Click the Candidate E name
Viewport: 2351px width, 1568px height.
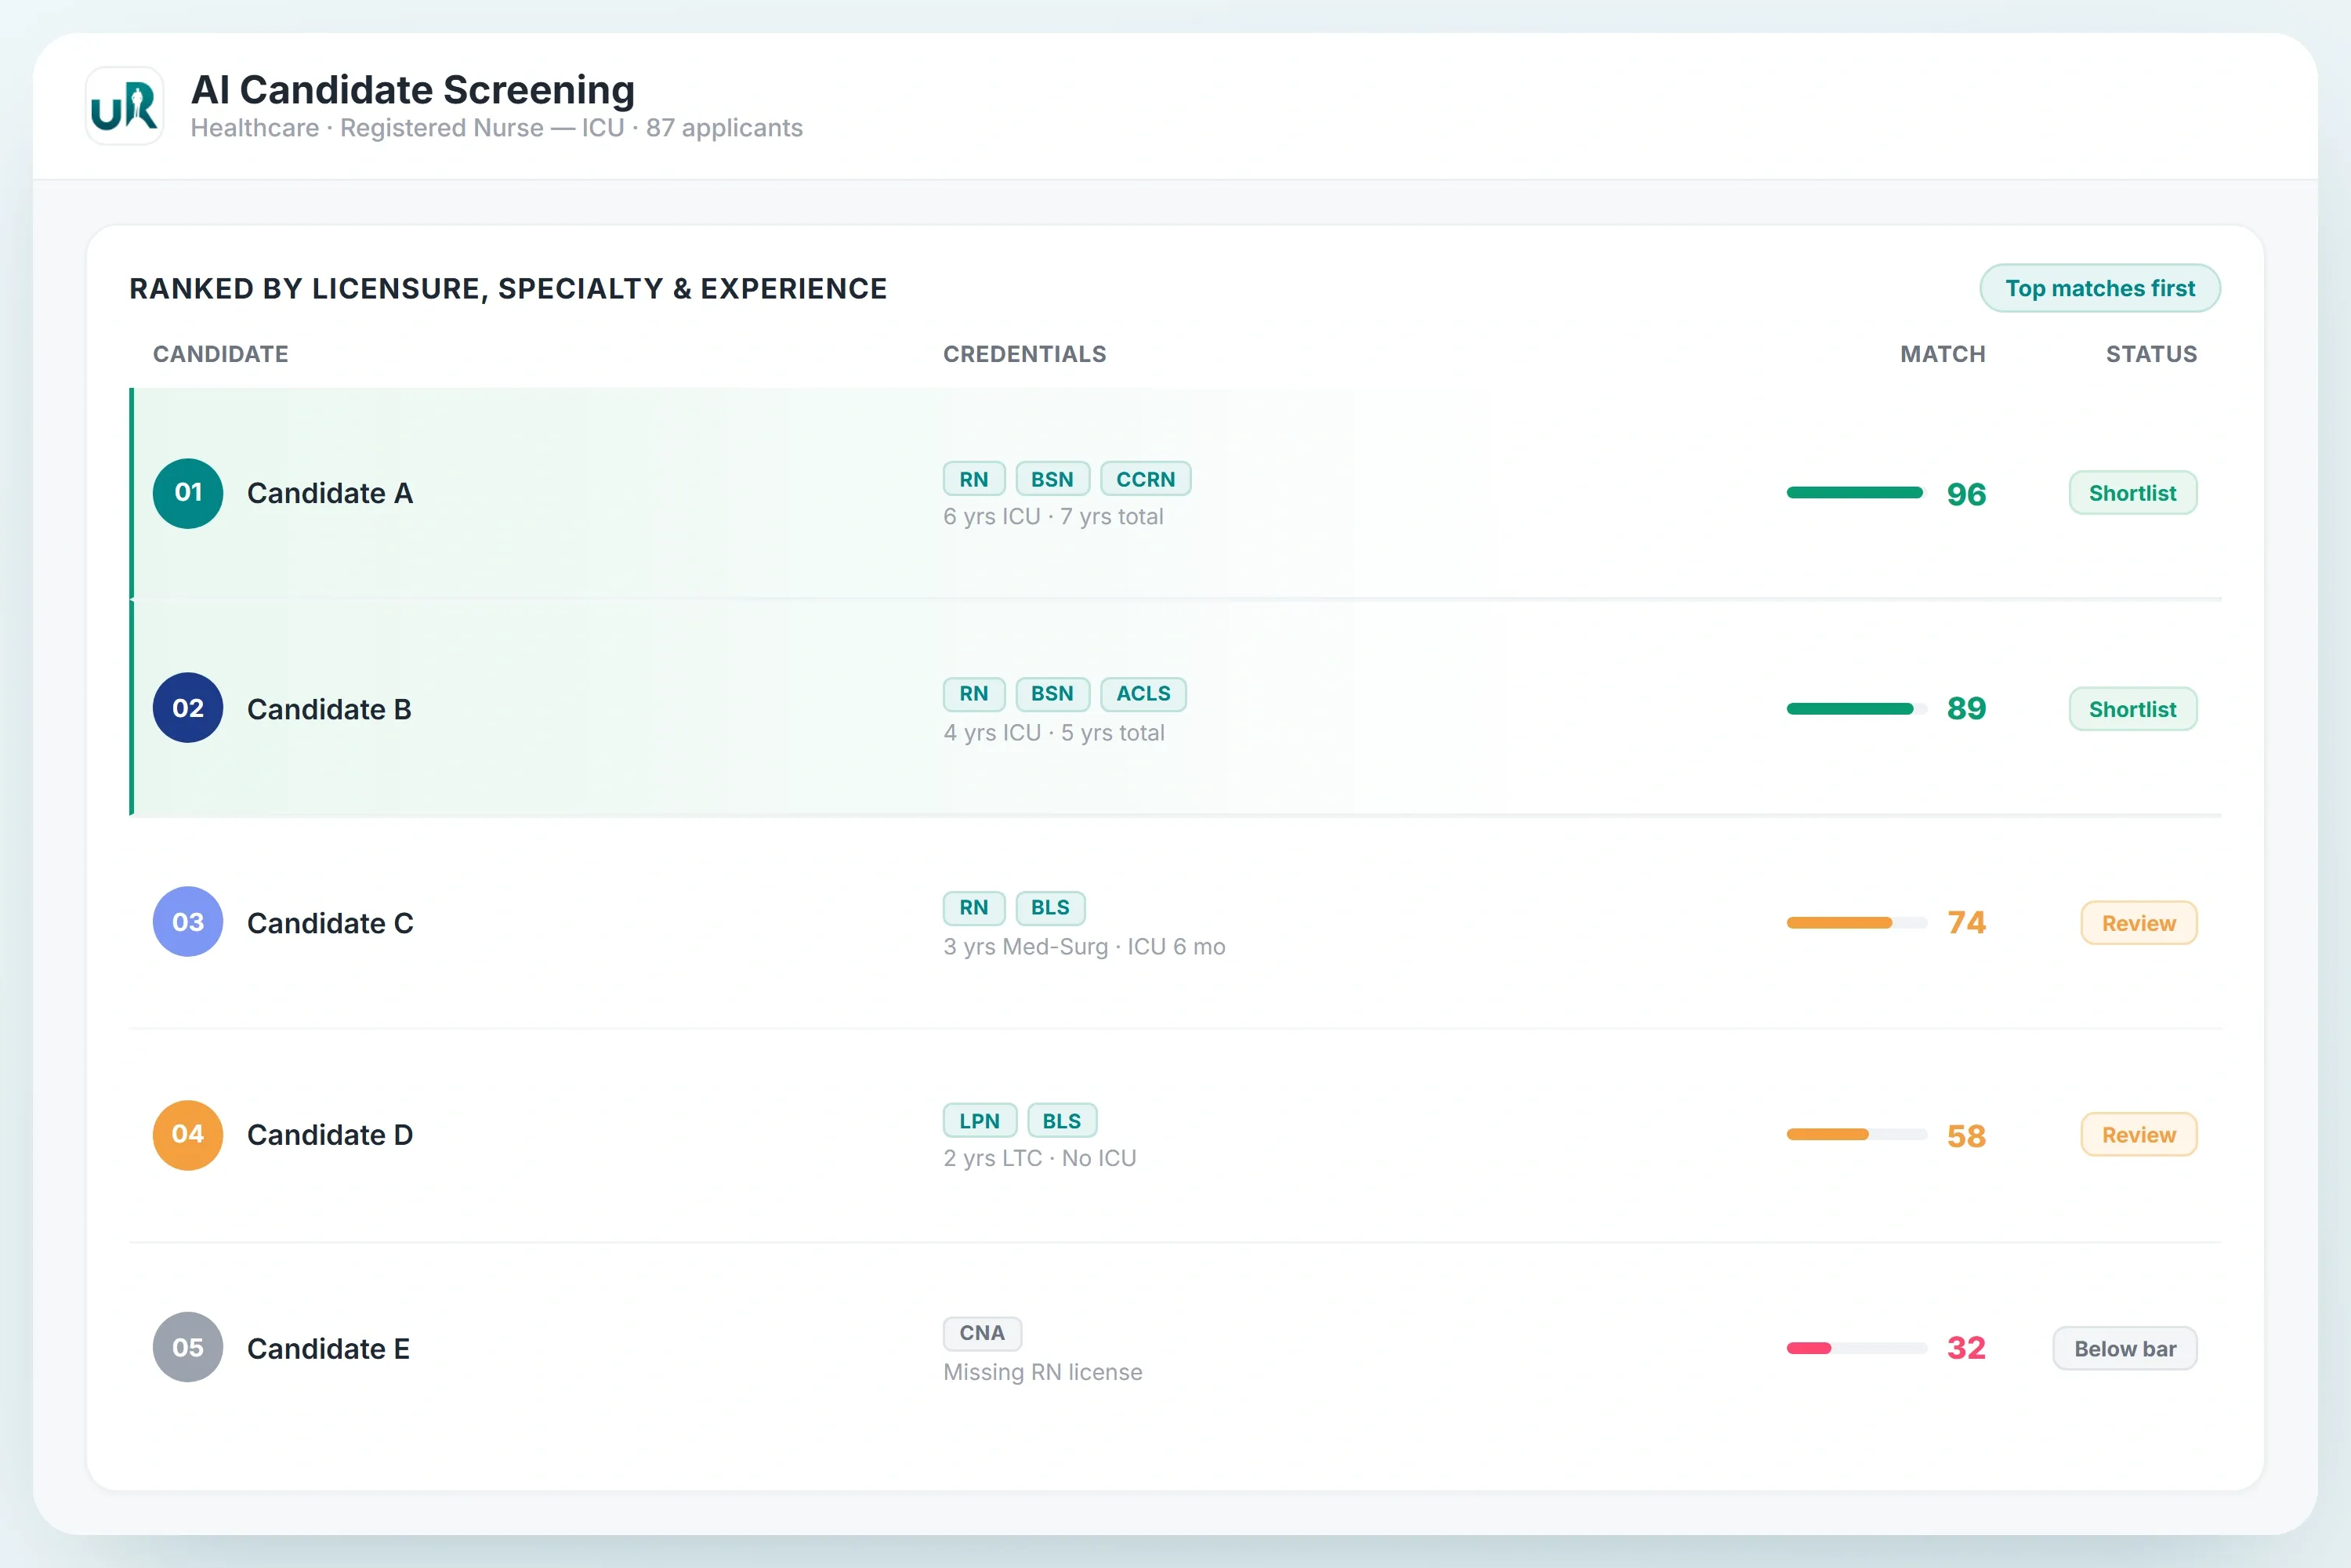coord(328,1349)
